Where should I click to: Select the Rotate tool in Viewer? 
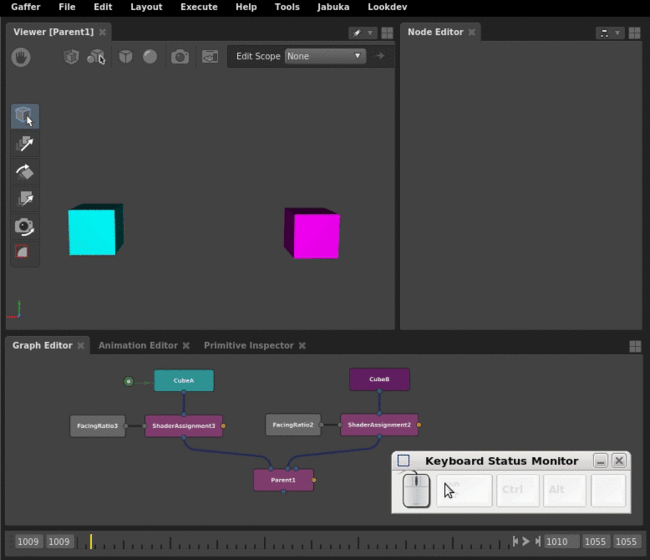click(x=25, y=171)
